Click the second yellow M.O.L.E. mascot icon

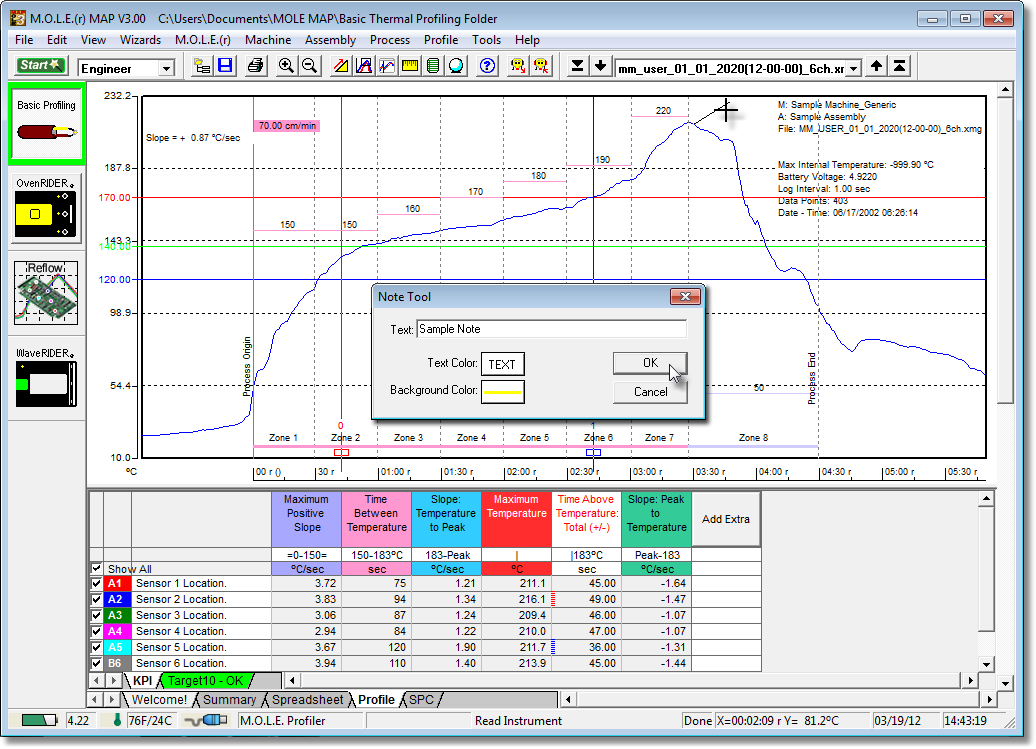(541, 66)
